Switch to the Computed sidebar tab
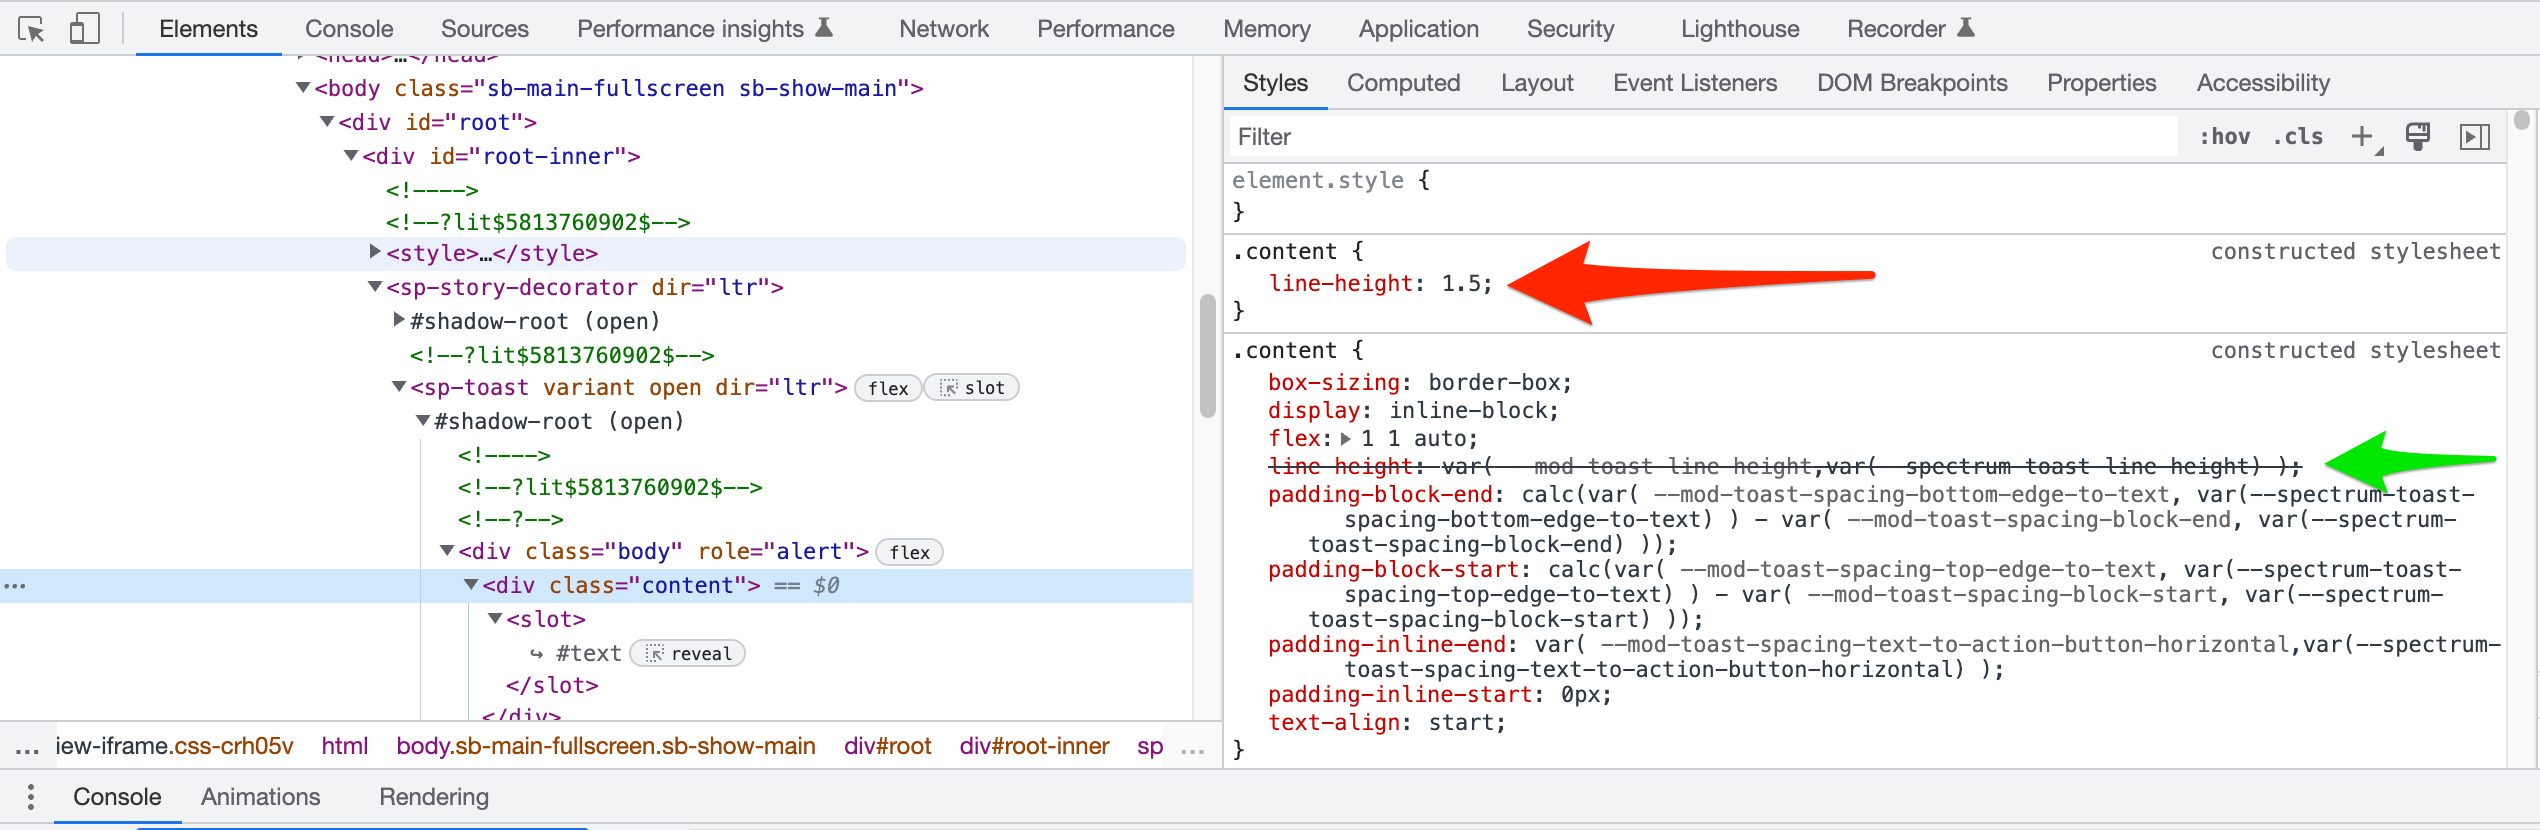 [1404, 83]
